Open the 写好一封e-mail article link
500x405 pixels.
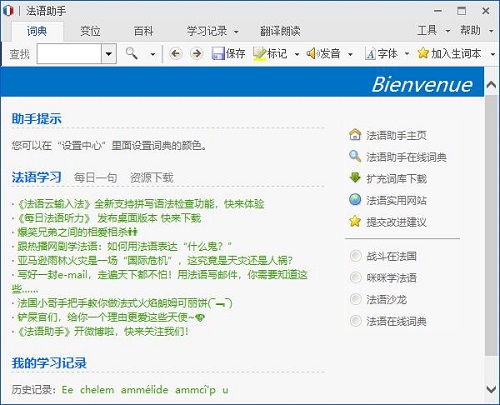pyautogui.click(x=160, y=281)
